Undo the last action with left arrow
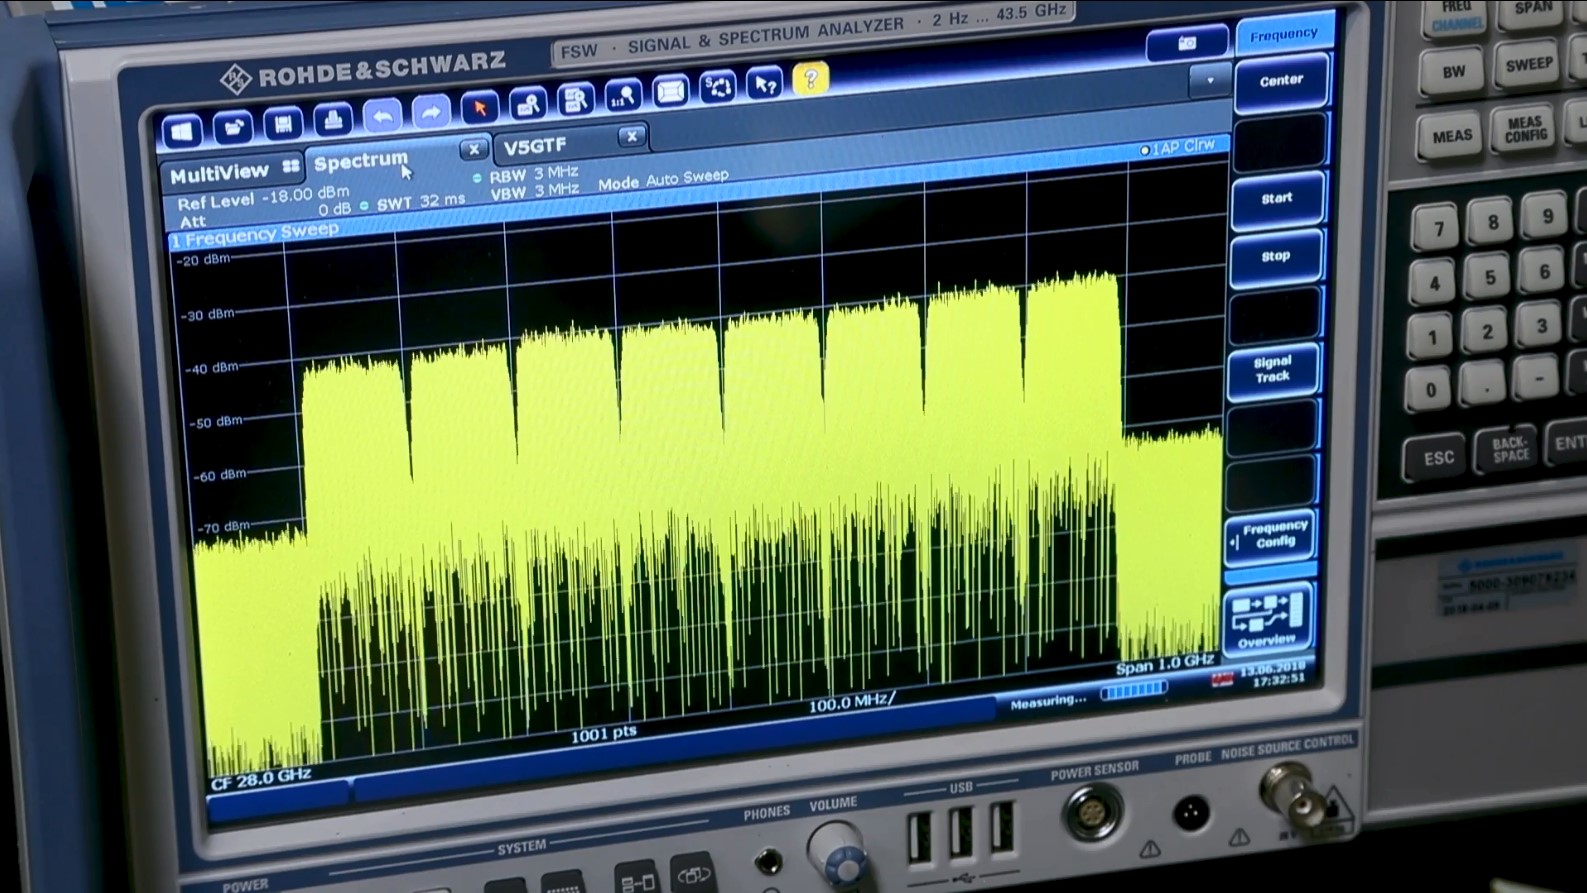The width and height of the screenshot is (1587, 893). point(382,116)
